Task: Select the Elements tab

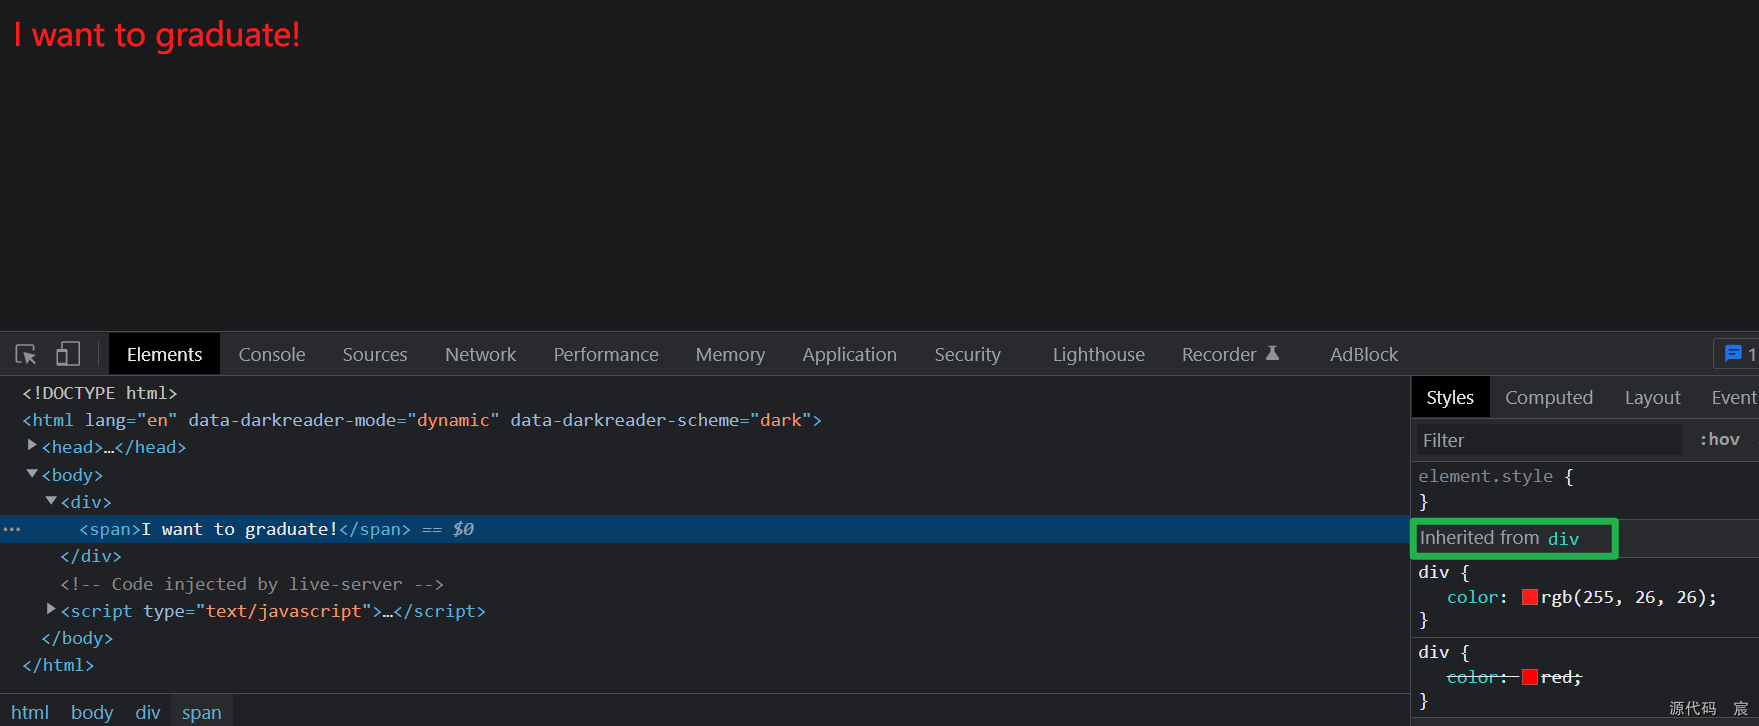Action: click(164, 355)
